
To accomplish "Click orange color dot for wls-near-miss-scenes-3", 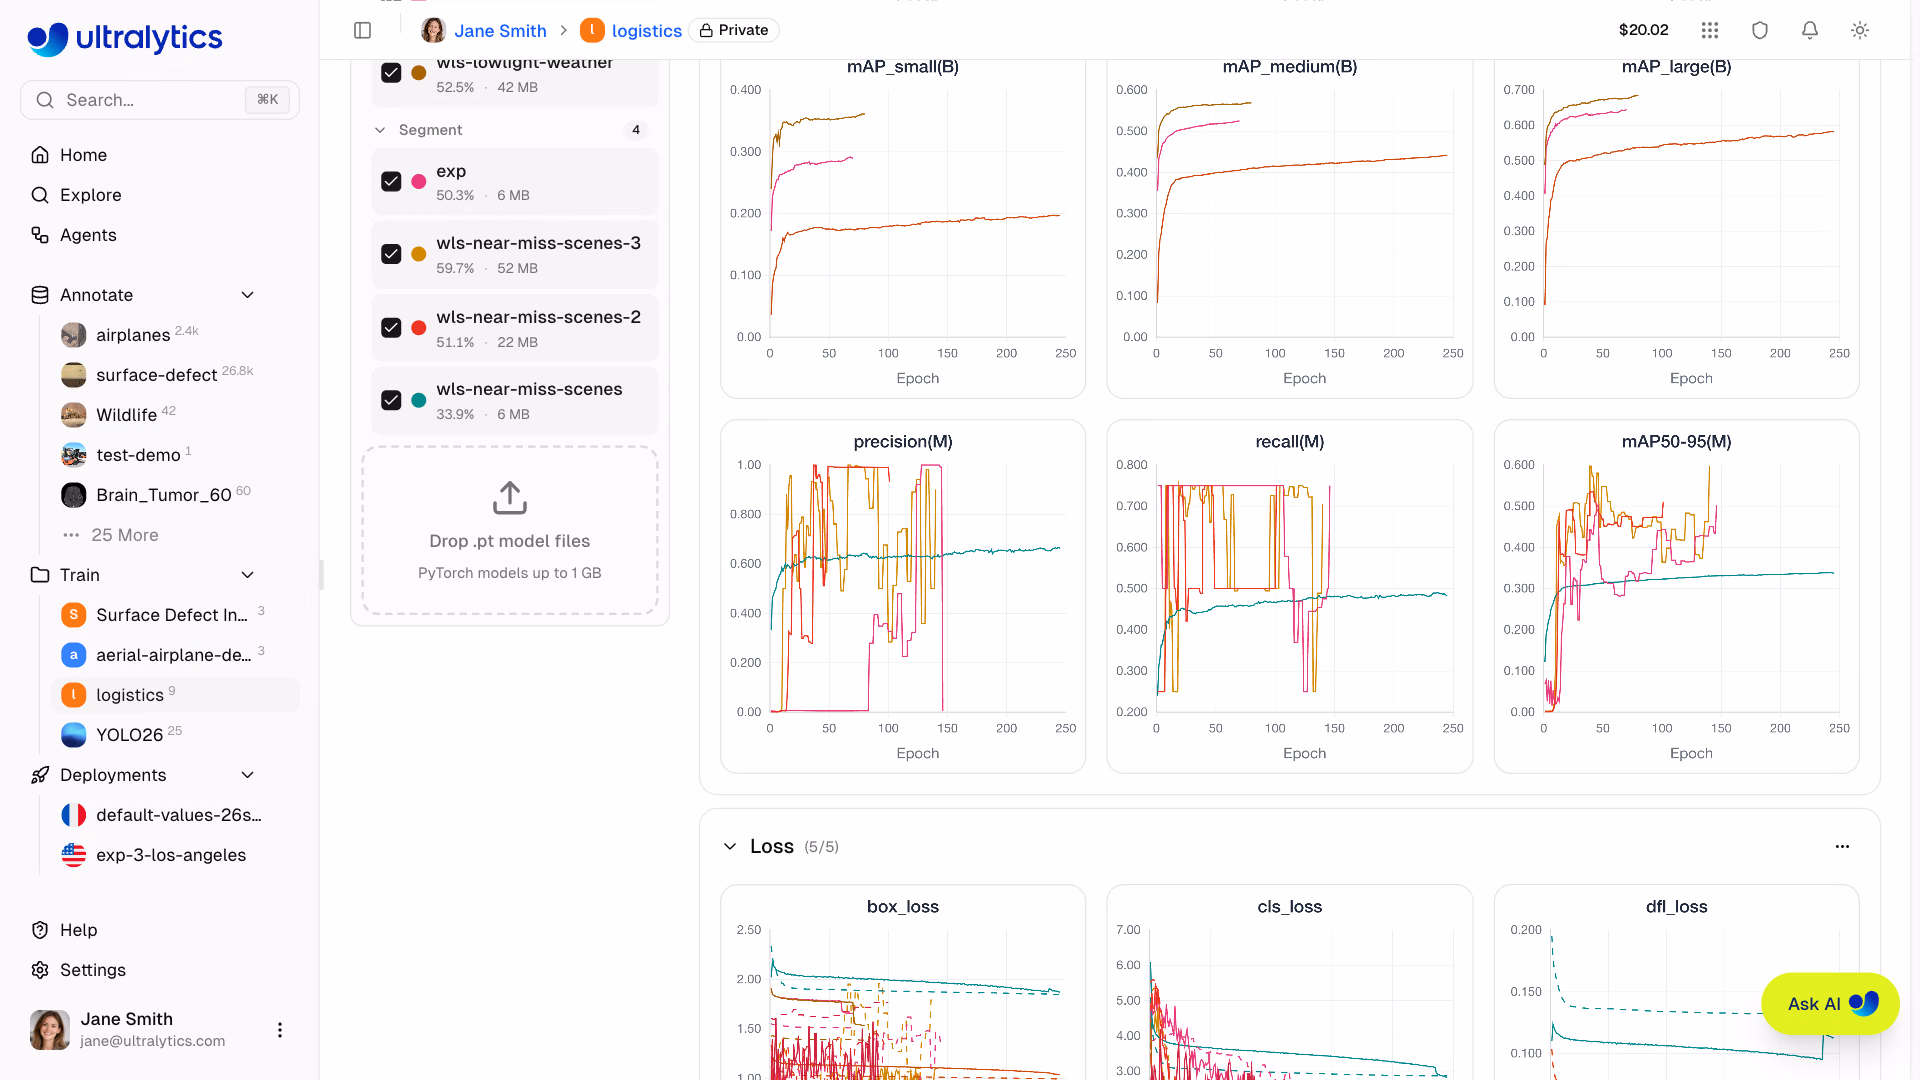I will click(419, 255).
